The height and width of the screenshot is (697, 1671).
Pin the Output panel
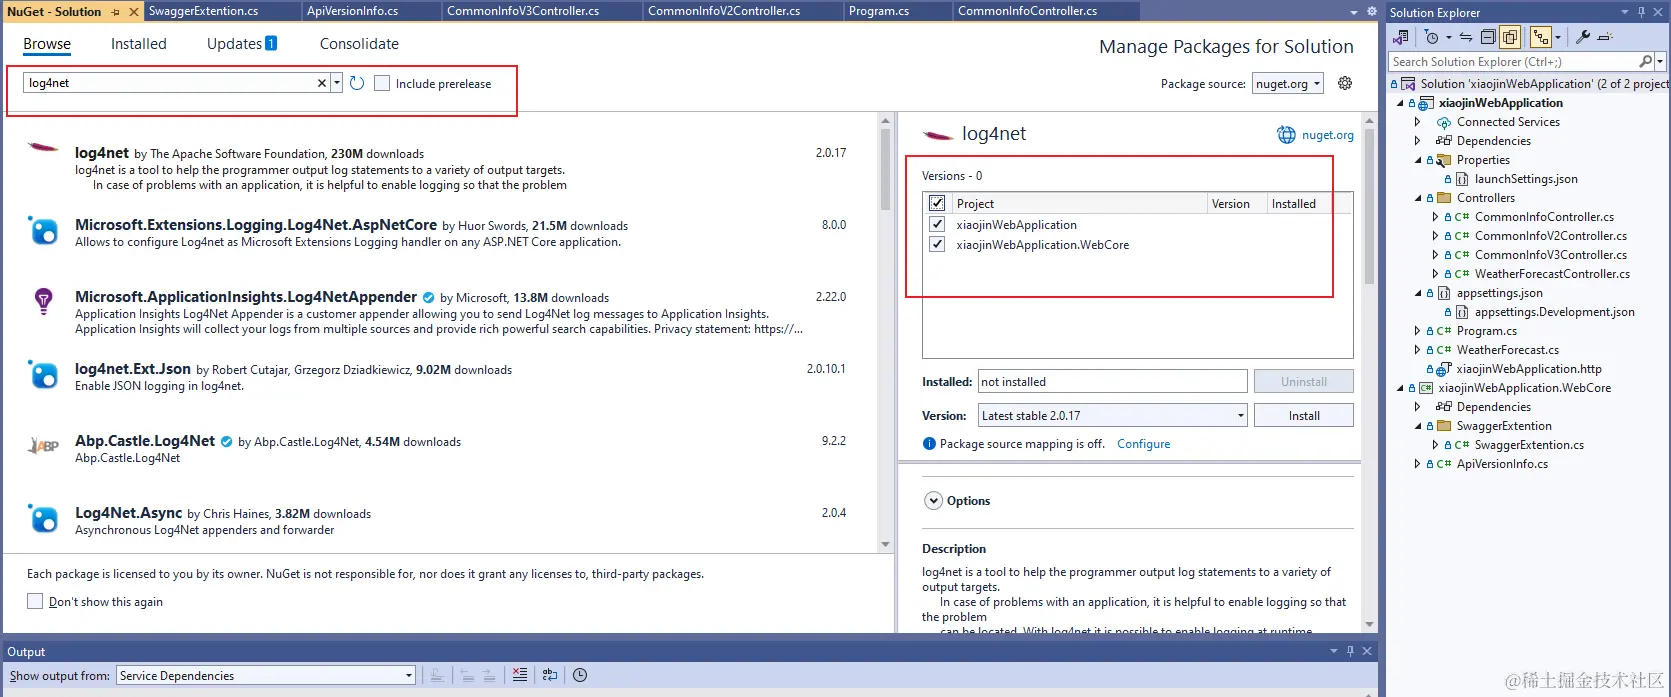tap(1350, 651)
